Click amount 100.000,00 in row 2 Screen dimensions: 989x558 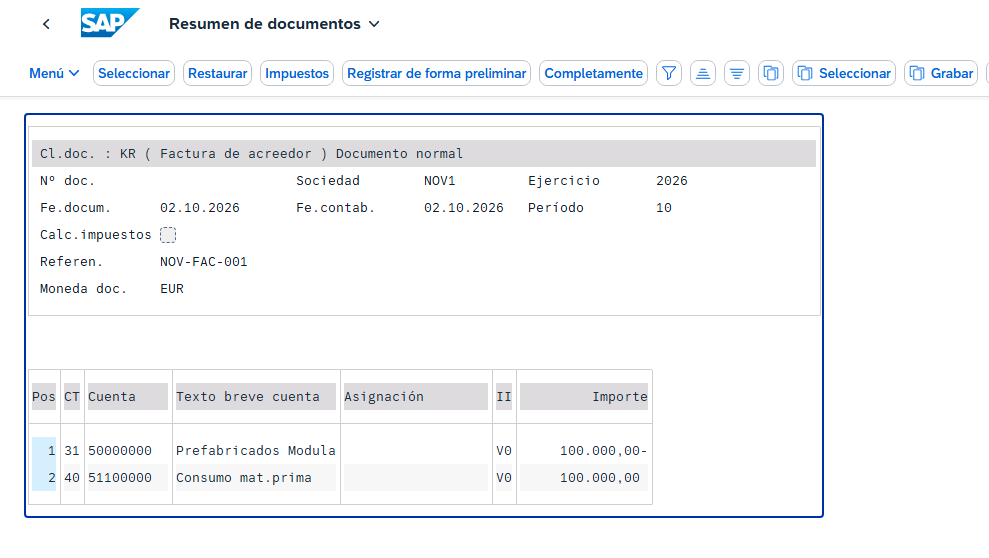coord(600,478)
